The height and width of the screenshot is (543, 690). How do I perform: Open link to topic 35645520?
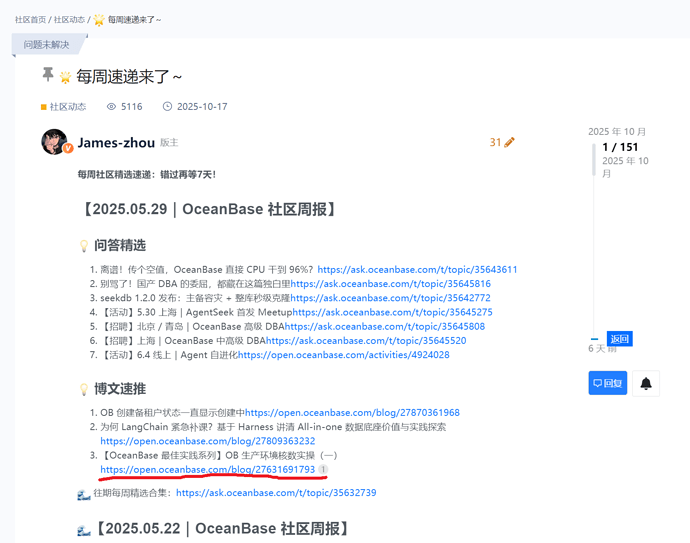366,341
